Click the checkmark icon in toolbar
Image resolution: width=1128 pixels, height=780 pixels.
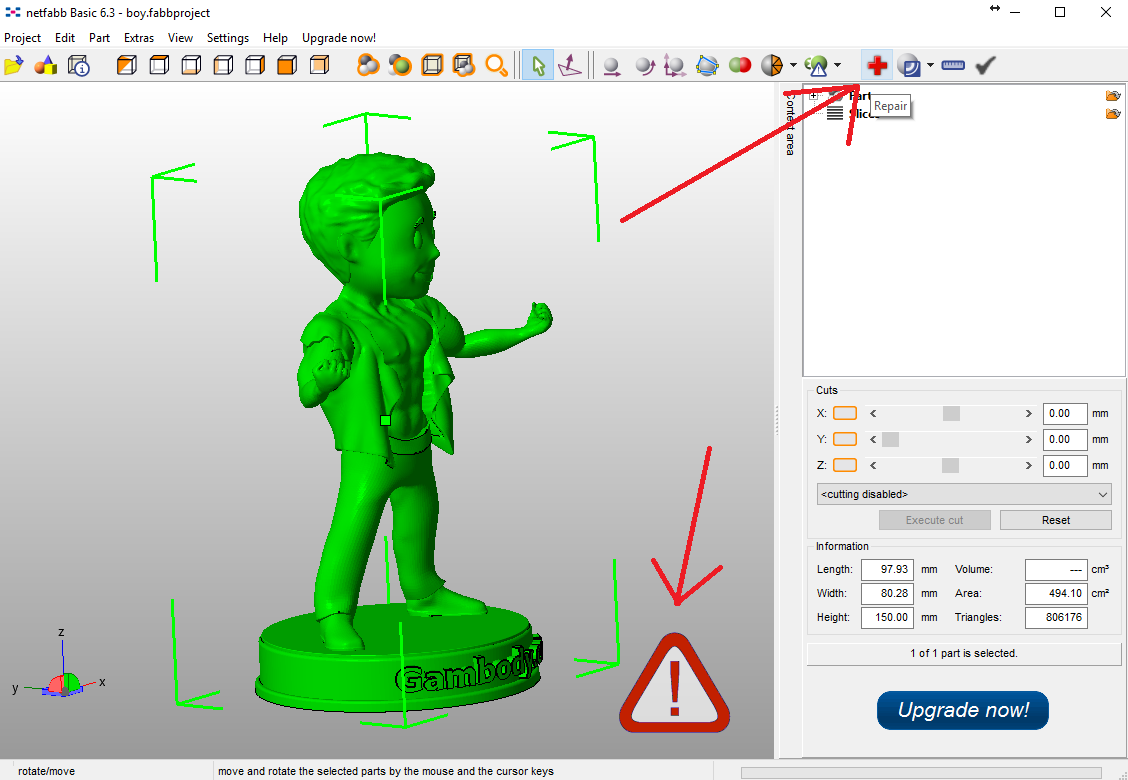point(986,66)
